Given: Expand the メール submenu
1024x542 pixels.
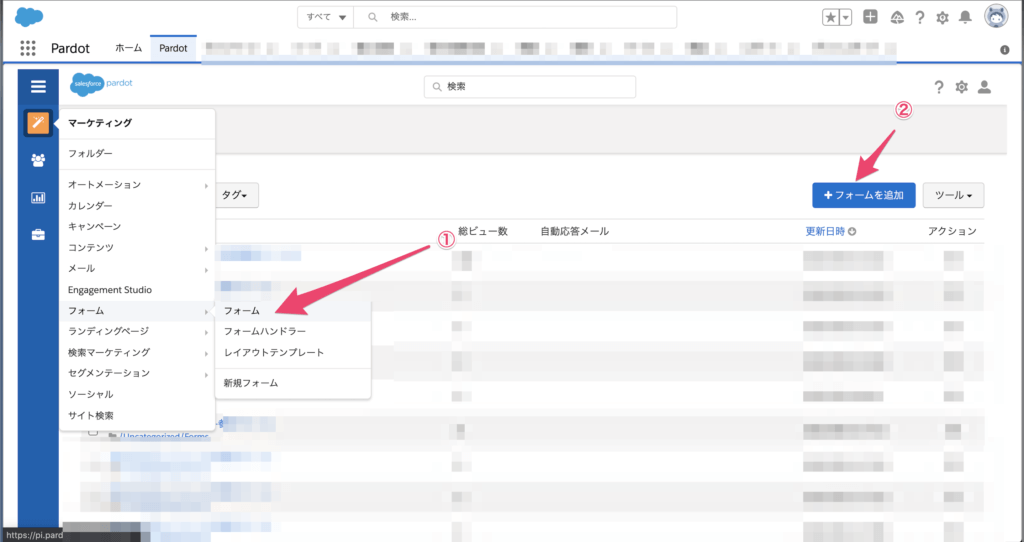Looking at the screenshot, I should pyautogui.click(x=137, y=269).
